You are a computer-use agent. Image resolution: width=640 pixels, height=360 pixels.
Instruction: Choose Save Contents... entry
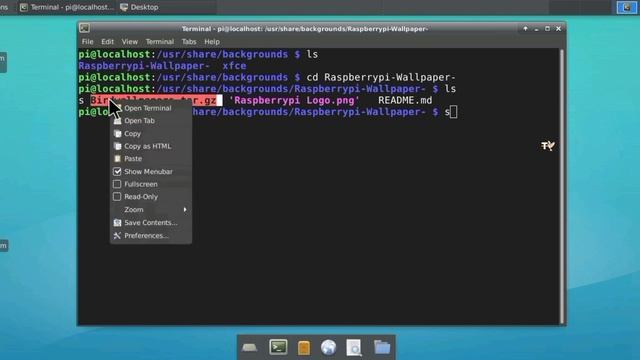[151, 222]
